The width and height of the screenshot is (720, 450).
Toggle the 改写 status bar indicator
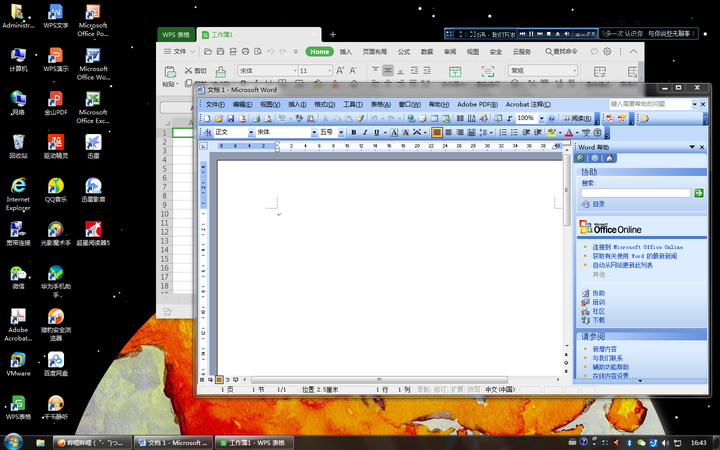(473, 390)
